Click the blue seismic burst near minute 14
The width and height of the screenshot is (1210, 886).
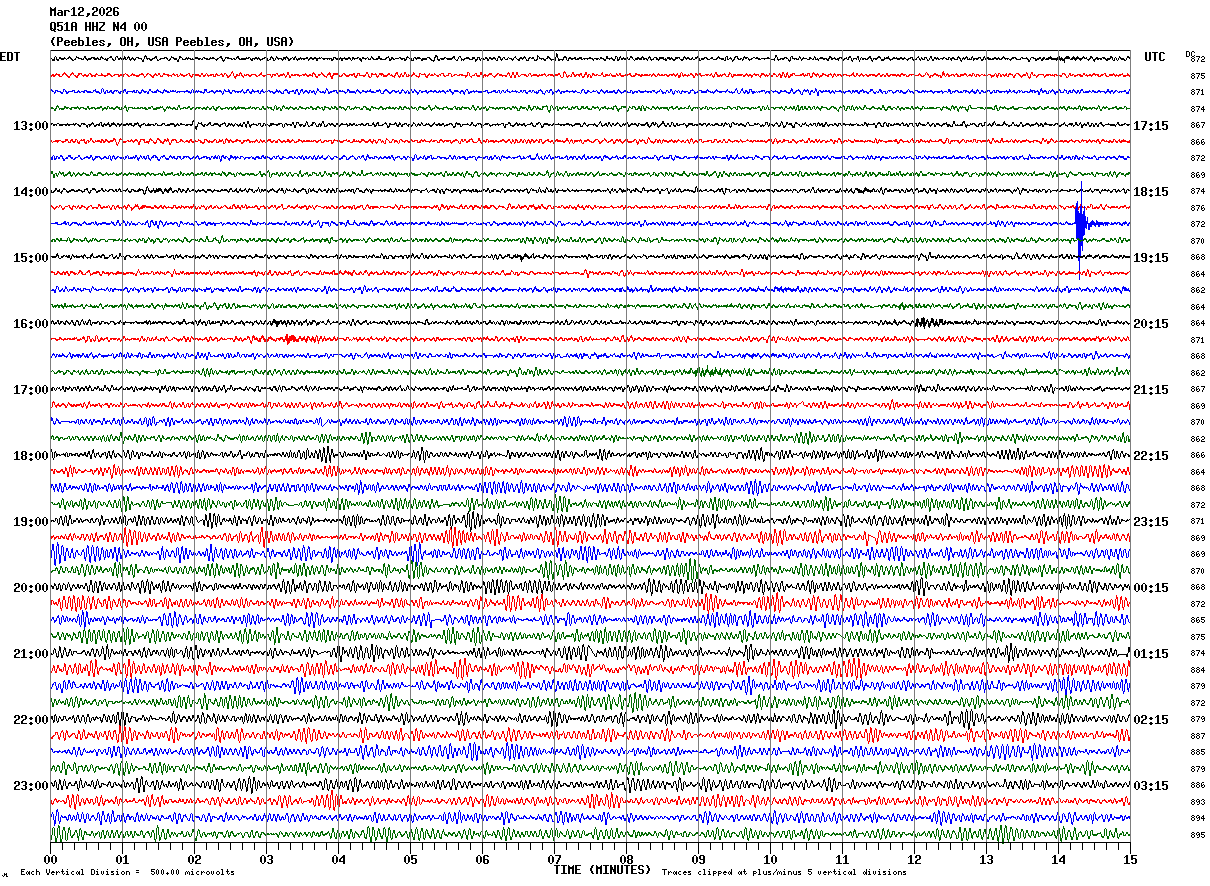1081,224
